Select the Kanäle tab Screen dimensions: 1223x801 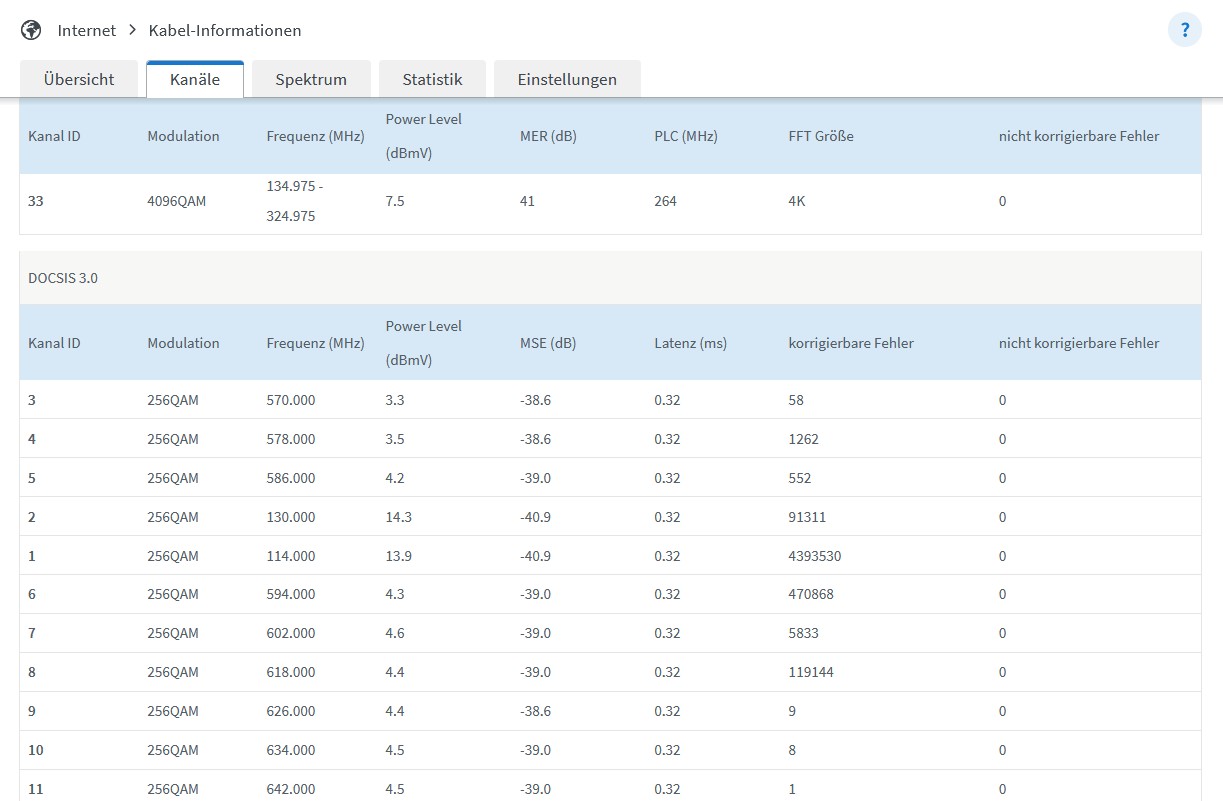point(195,79)
